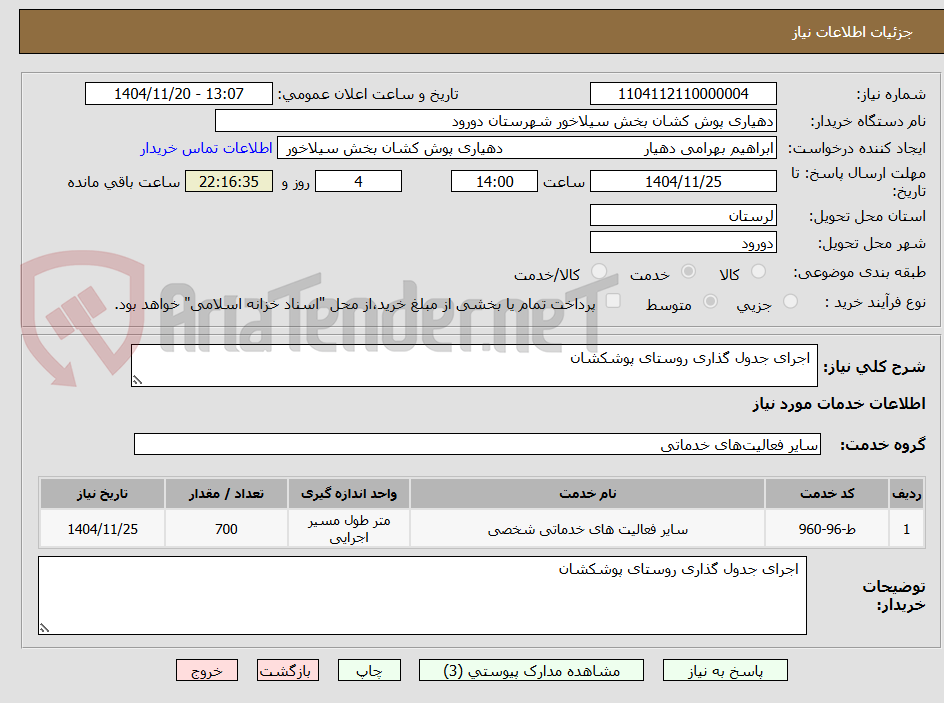944x703 pixels.
Task: Click the remaining days field showing 4
Action: [x=358, y=181]
